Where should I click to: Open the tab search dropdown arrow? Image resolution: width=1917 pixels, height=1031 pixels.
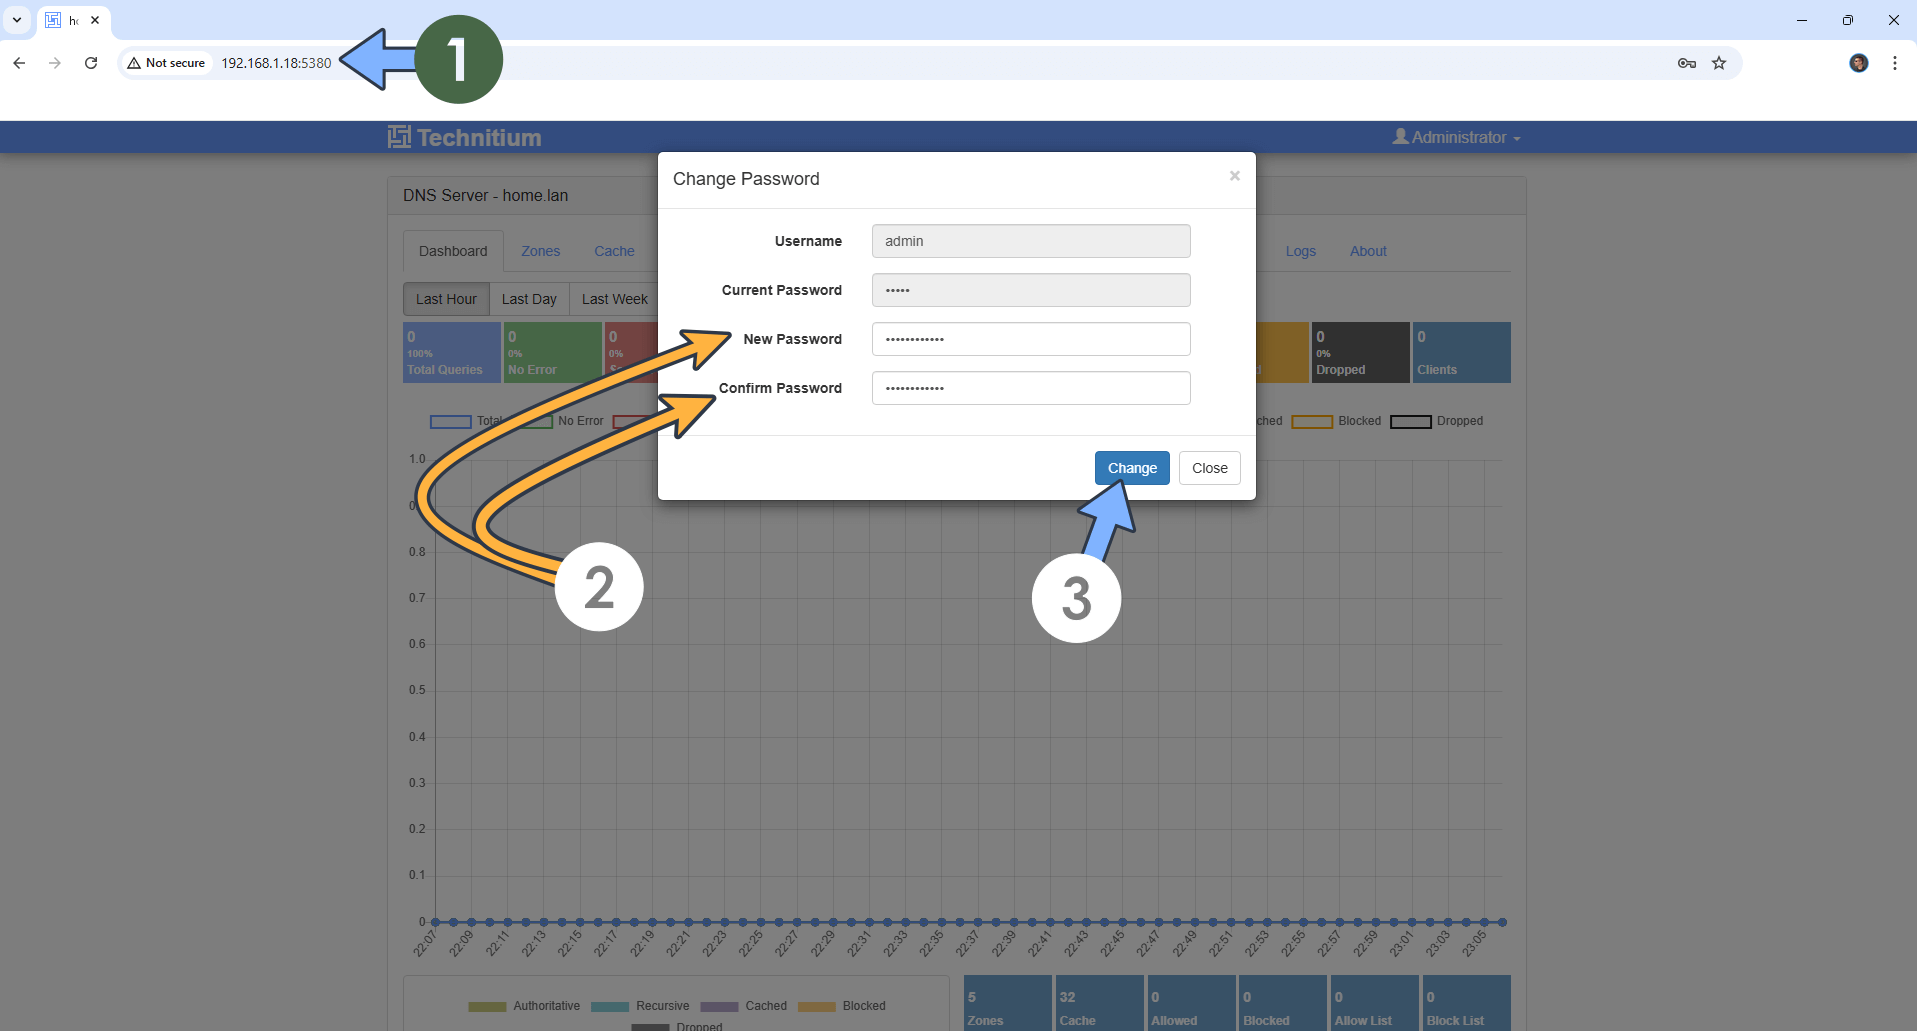pos(17,20)
